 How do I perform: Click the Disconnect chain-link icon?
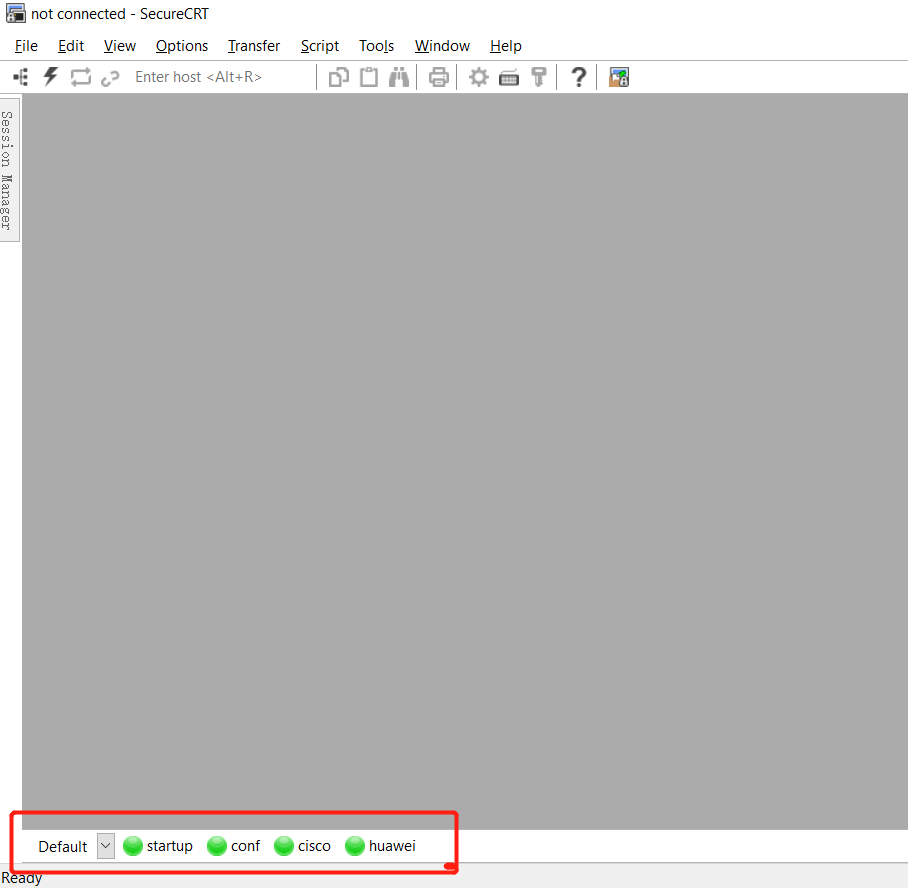[110, 78]
